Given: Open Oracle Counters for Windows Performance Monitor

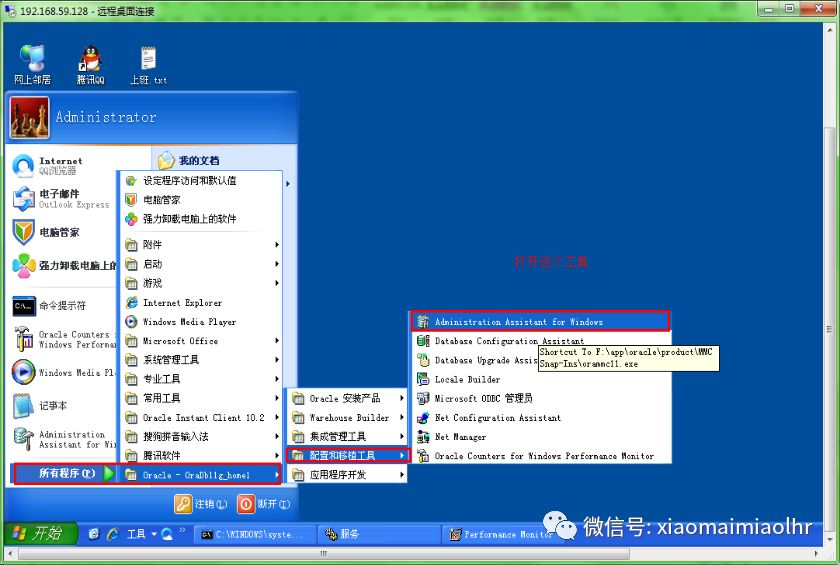Looking at the screenshot, I should coord(541,456).
